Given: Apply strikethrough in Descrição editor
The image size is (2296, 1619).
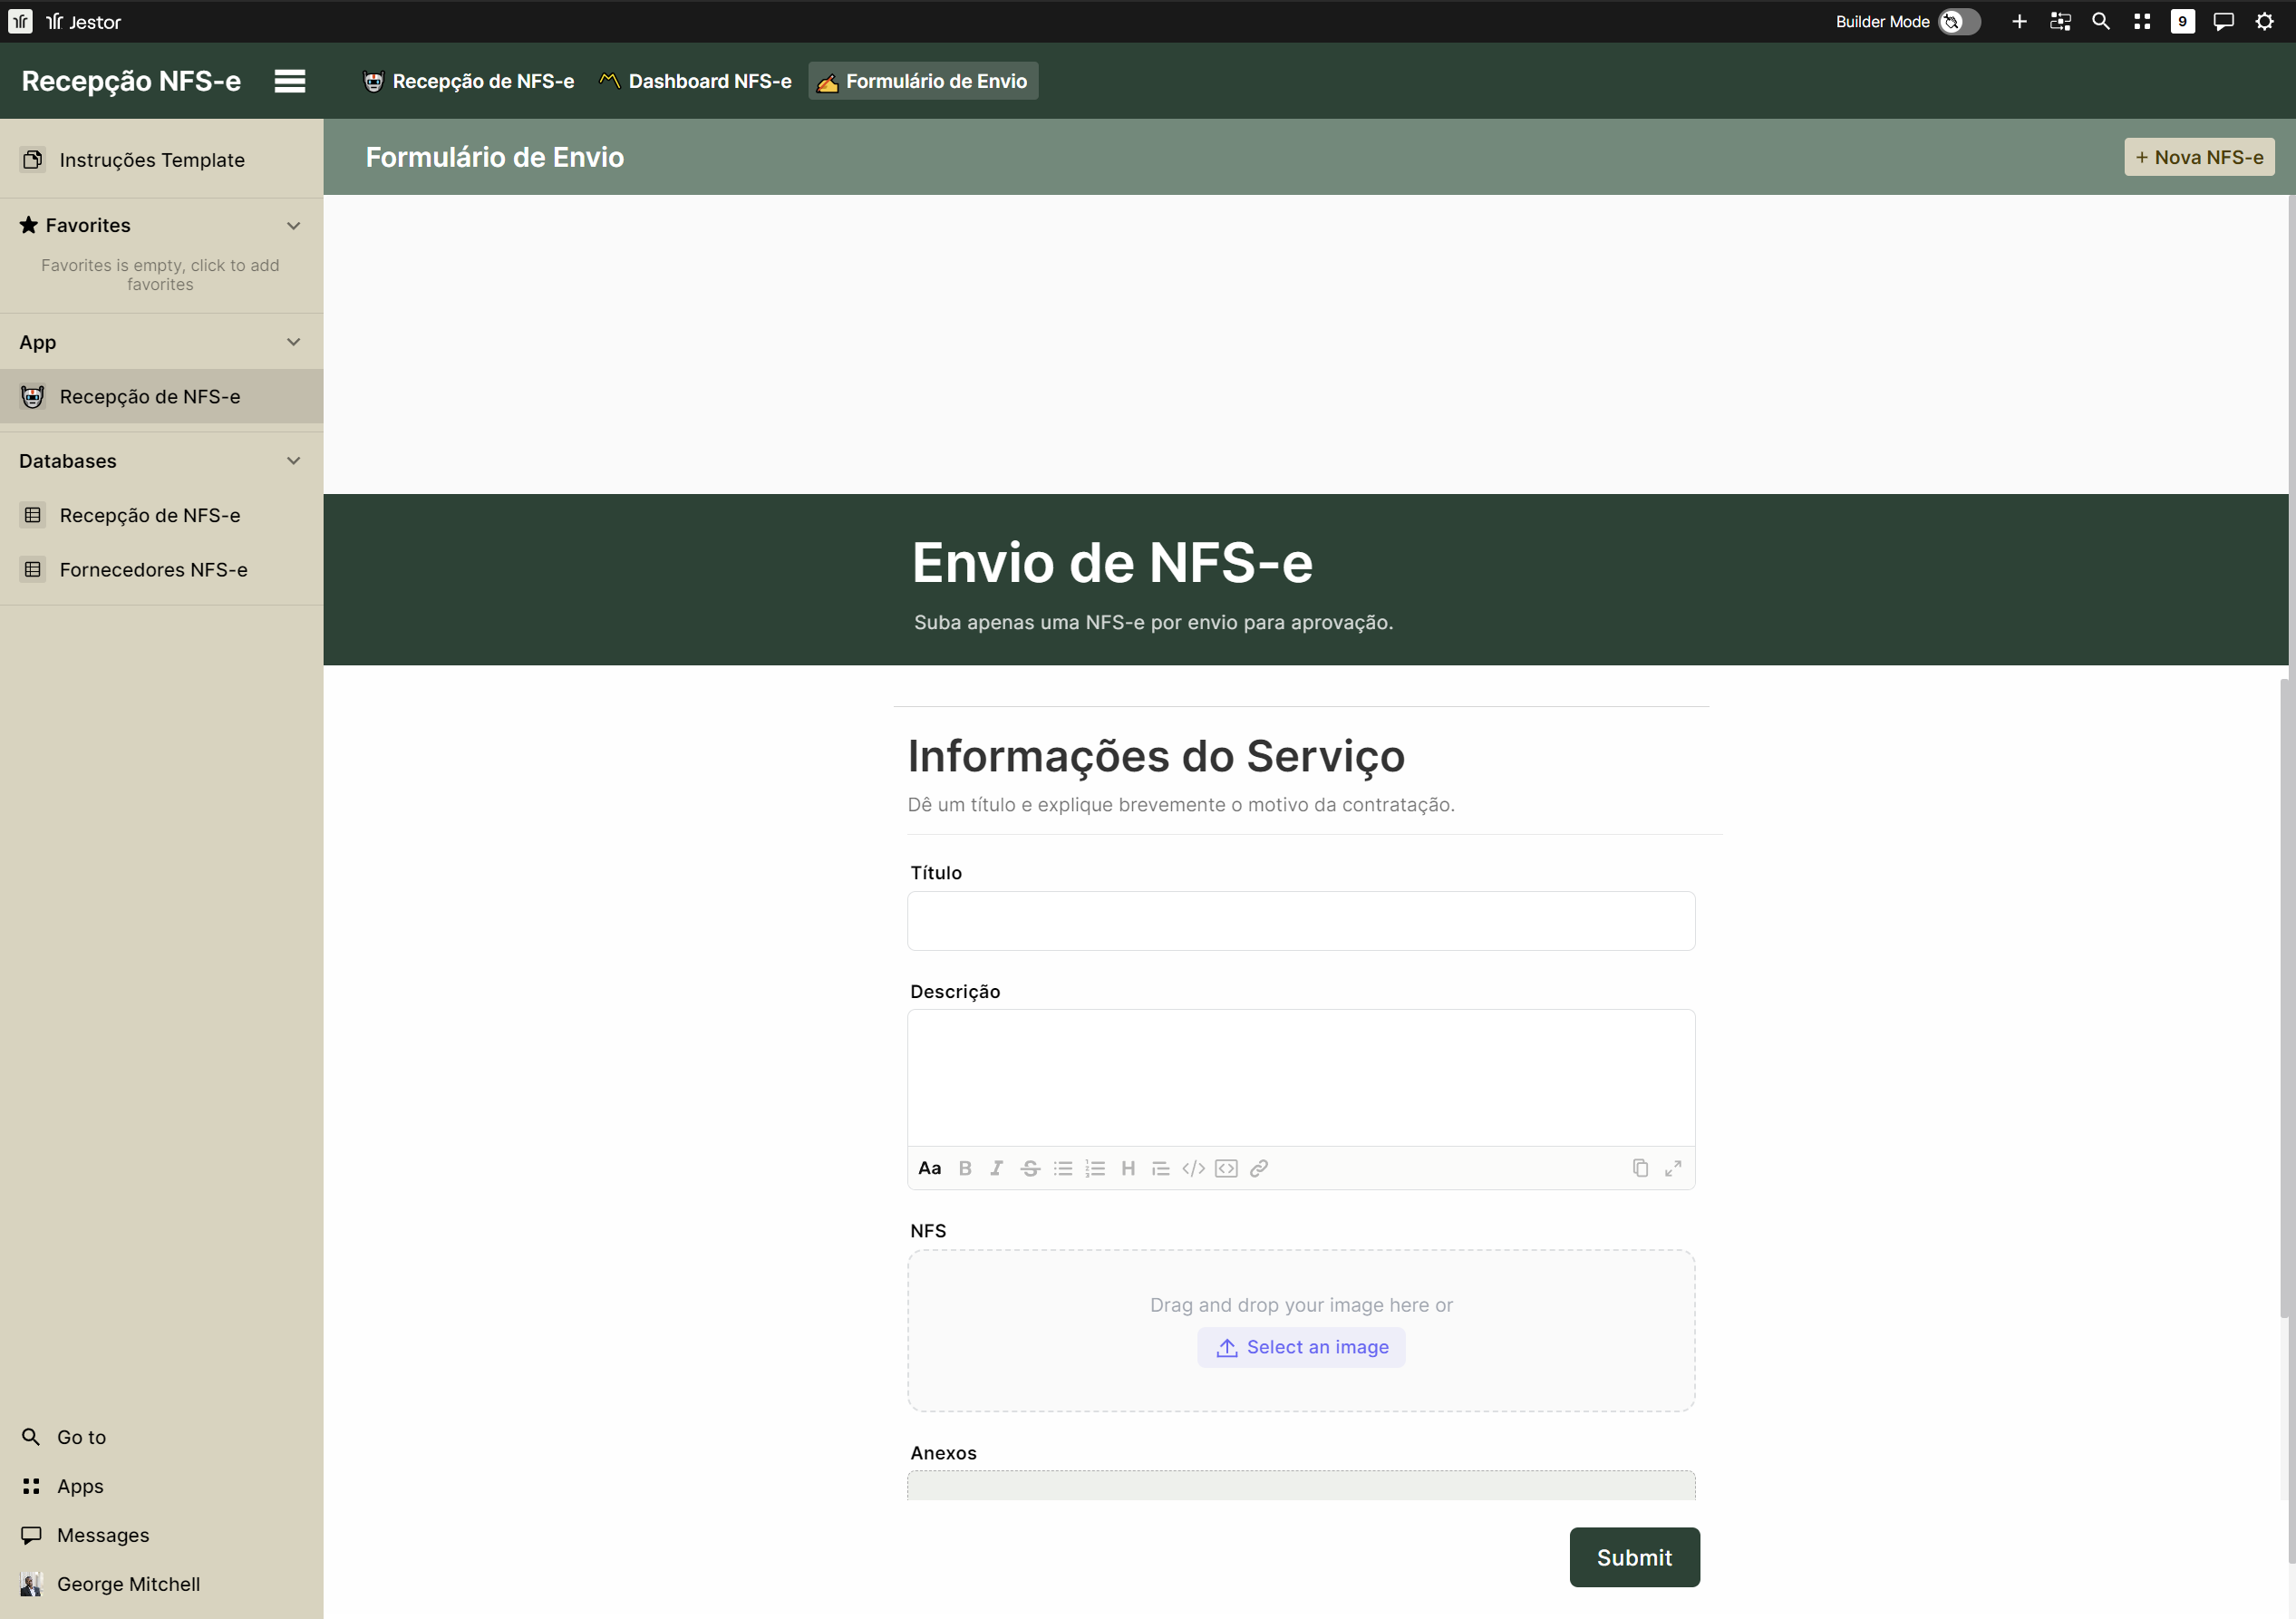Looking at the screenshot, I should (1030, 1168).
